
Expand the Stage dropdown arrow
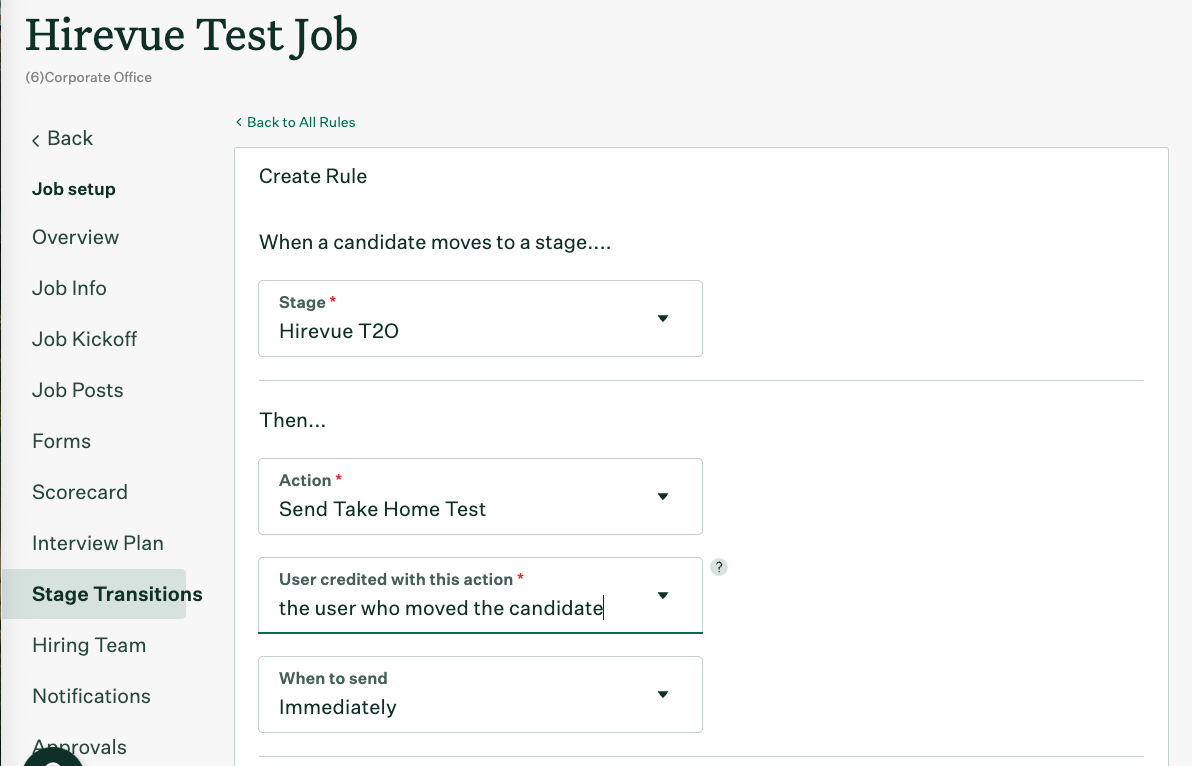coord(663,318)
